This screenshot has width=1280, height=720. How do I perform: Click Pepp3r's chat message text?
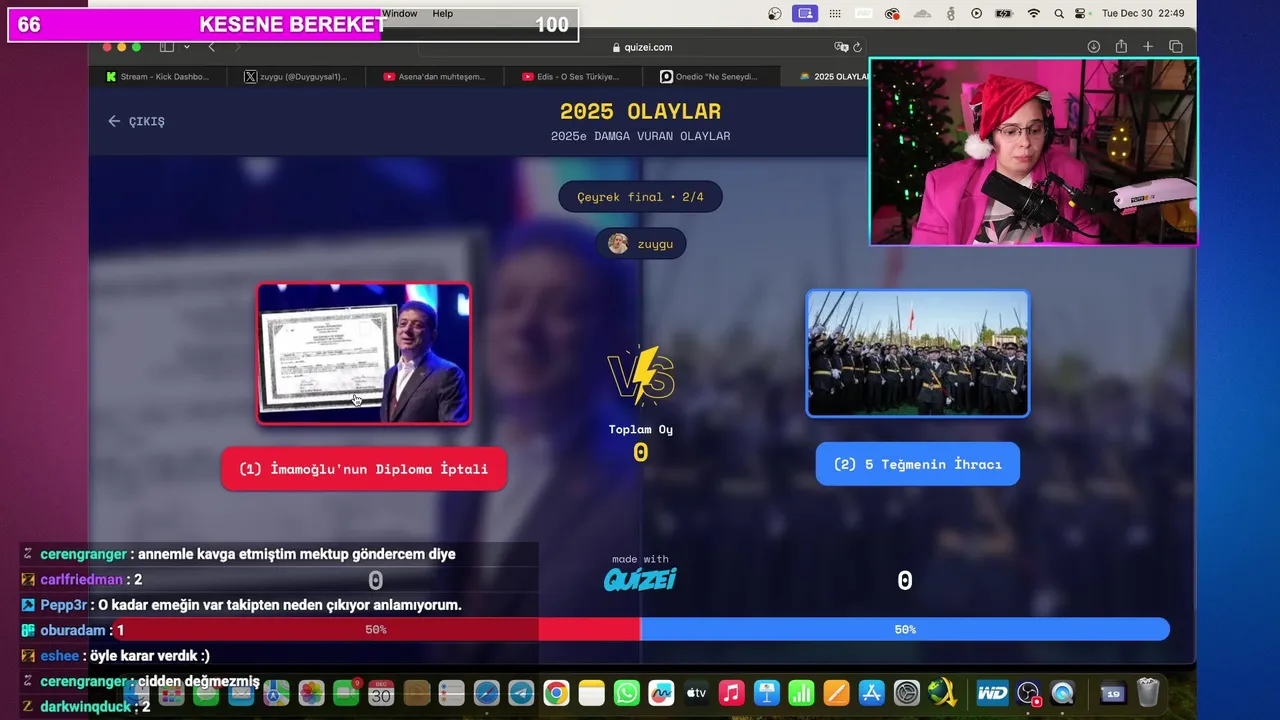[x=280, y=605]
